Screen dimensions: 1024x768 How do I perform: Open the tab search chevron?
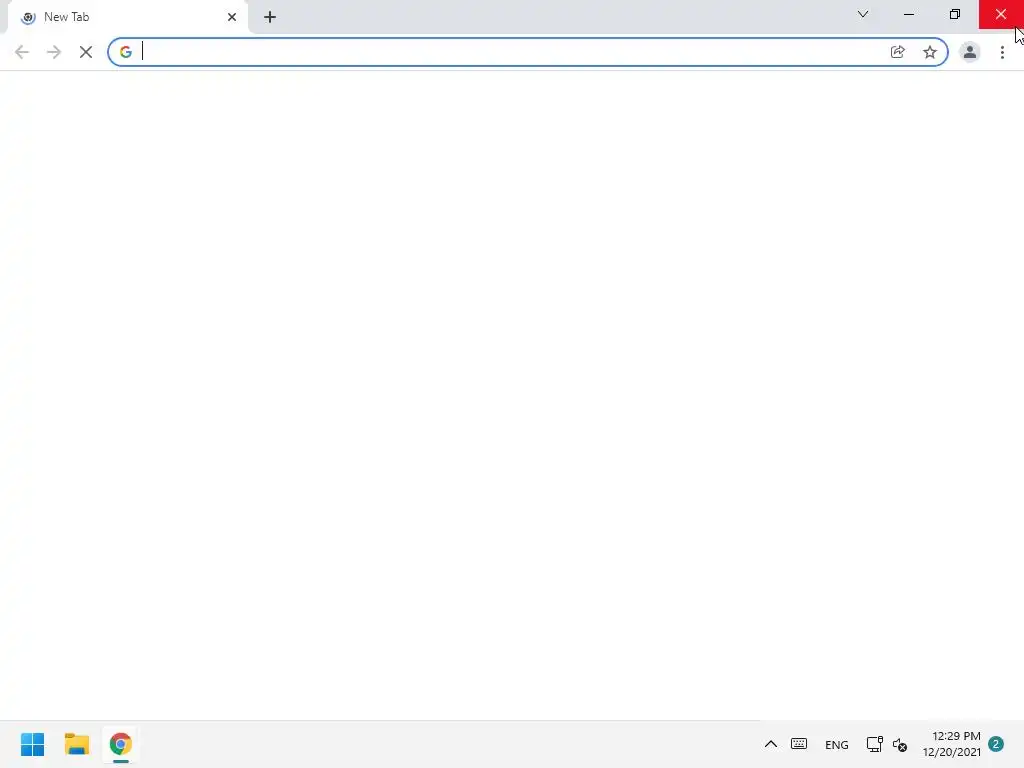pos(863,14)
